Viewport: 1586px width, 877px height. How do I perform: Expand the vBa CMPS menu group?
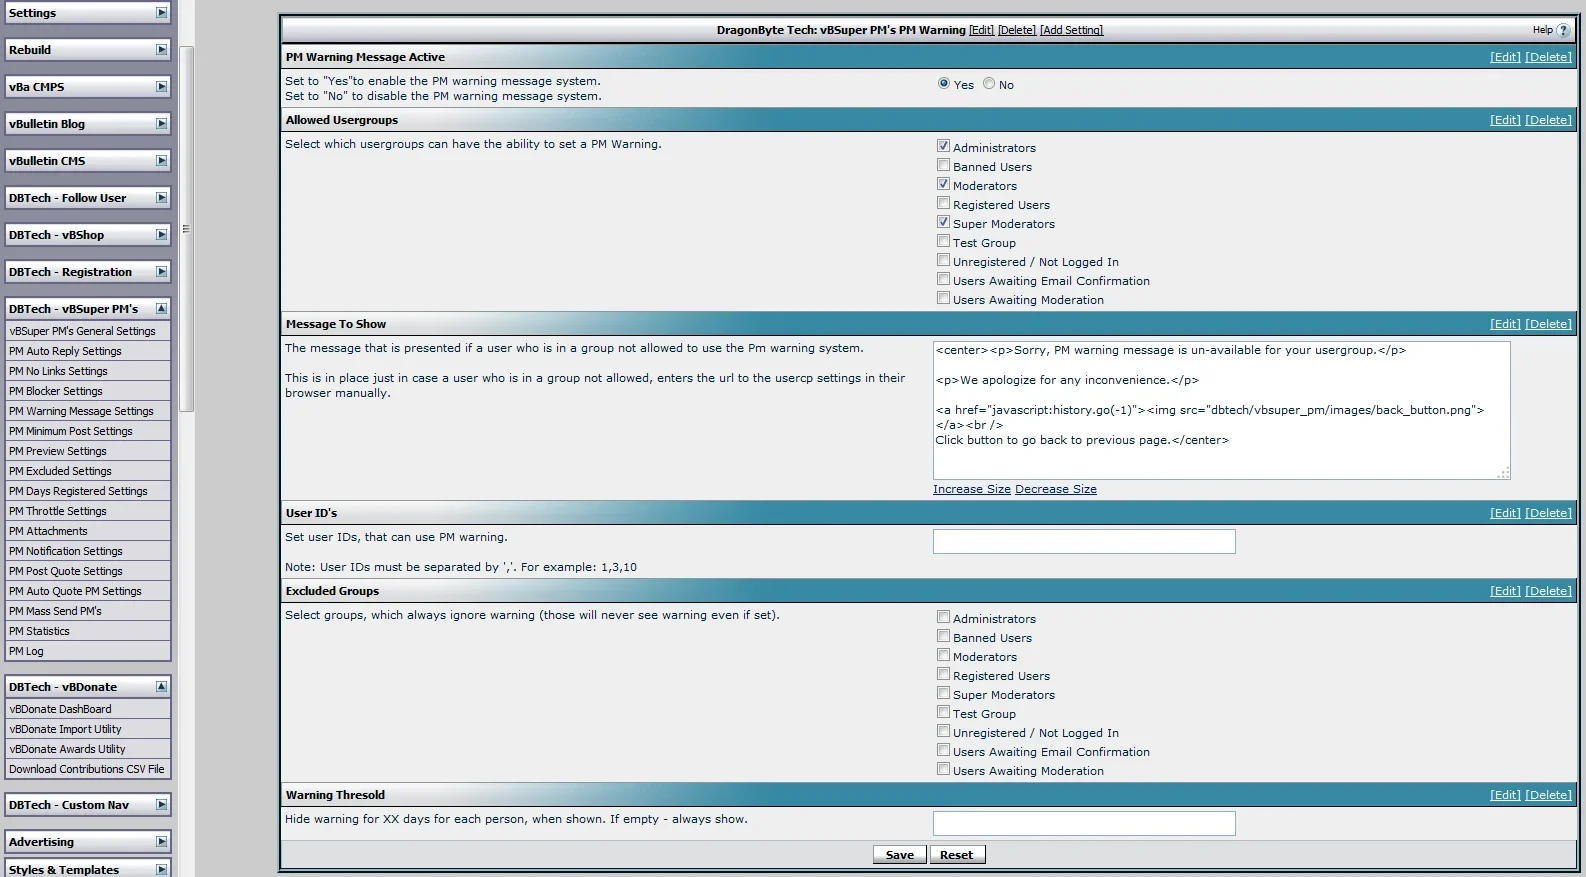point(161,87)
